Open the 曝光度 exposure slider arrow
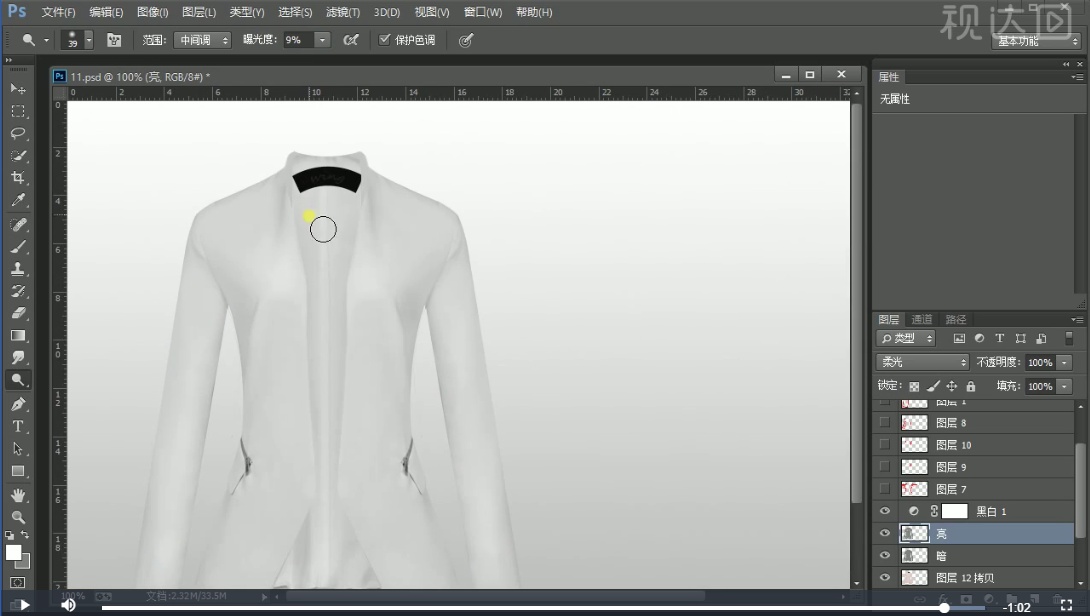 point(322,40)
